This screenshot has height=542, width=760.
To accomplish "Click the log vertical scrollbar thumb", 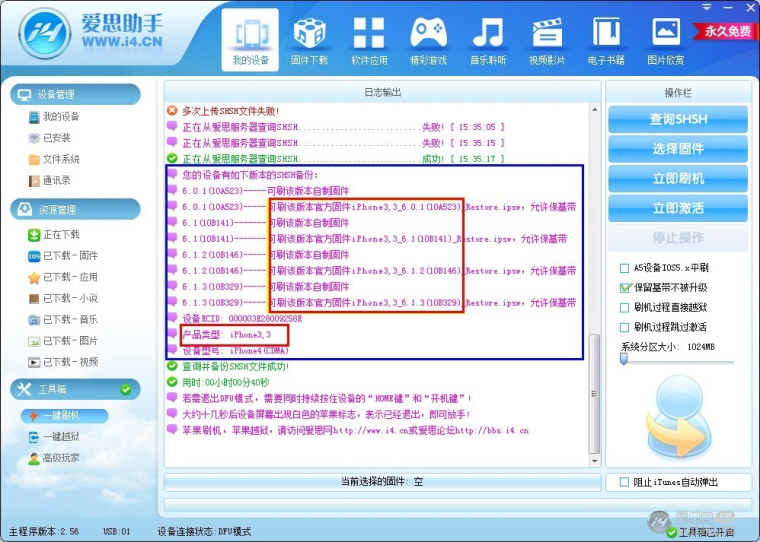I will [x=595, y=394].
